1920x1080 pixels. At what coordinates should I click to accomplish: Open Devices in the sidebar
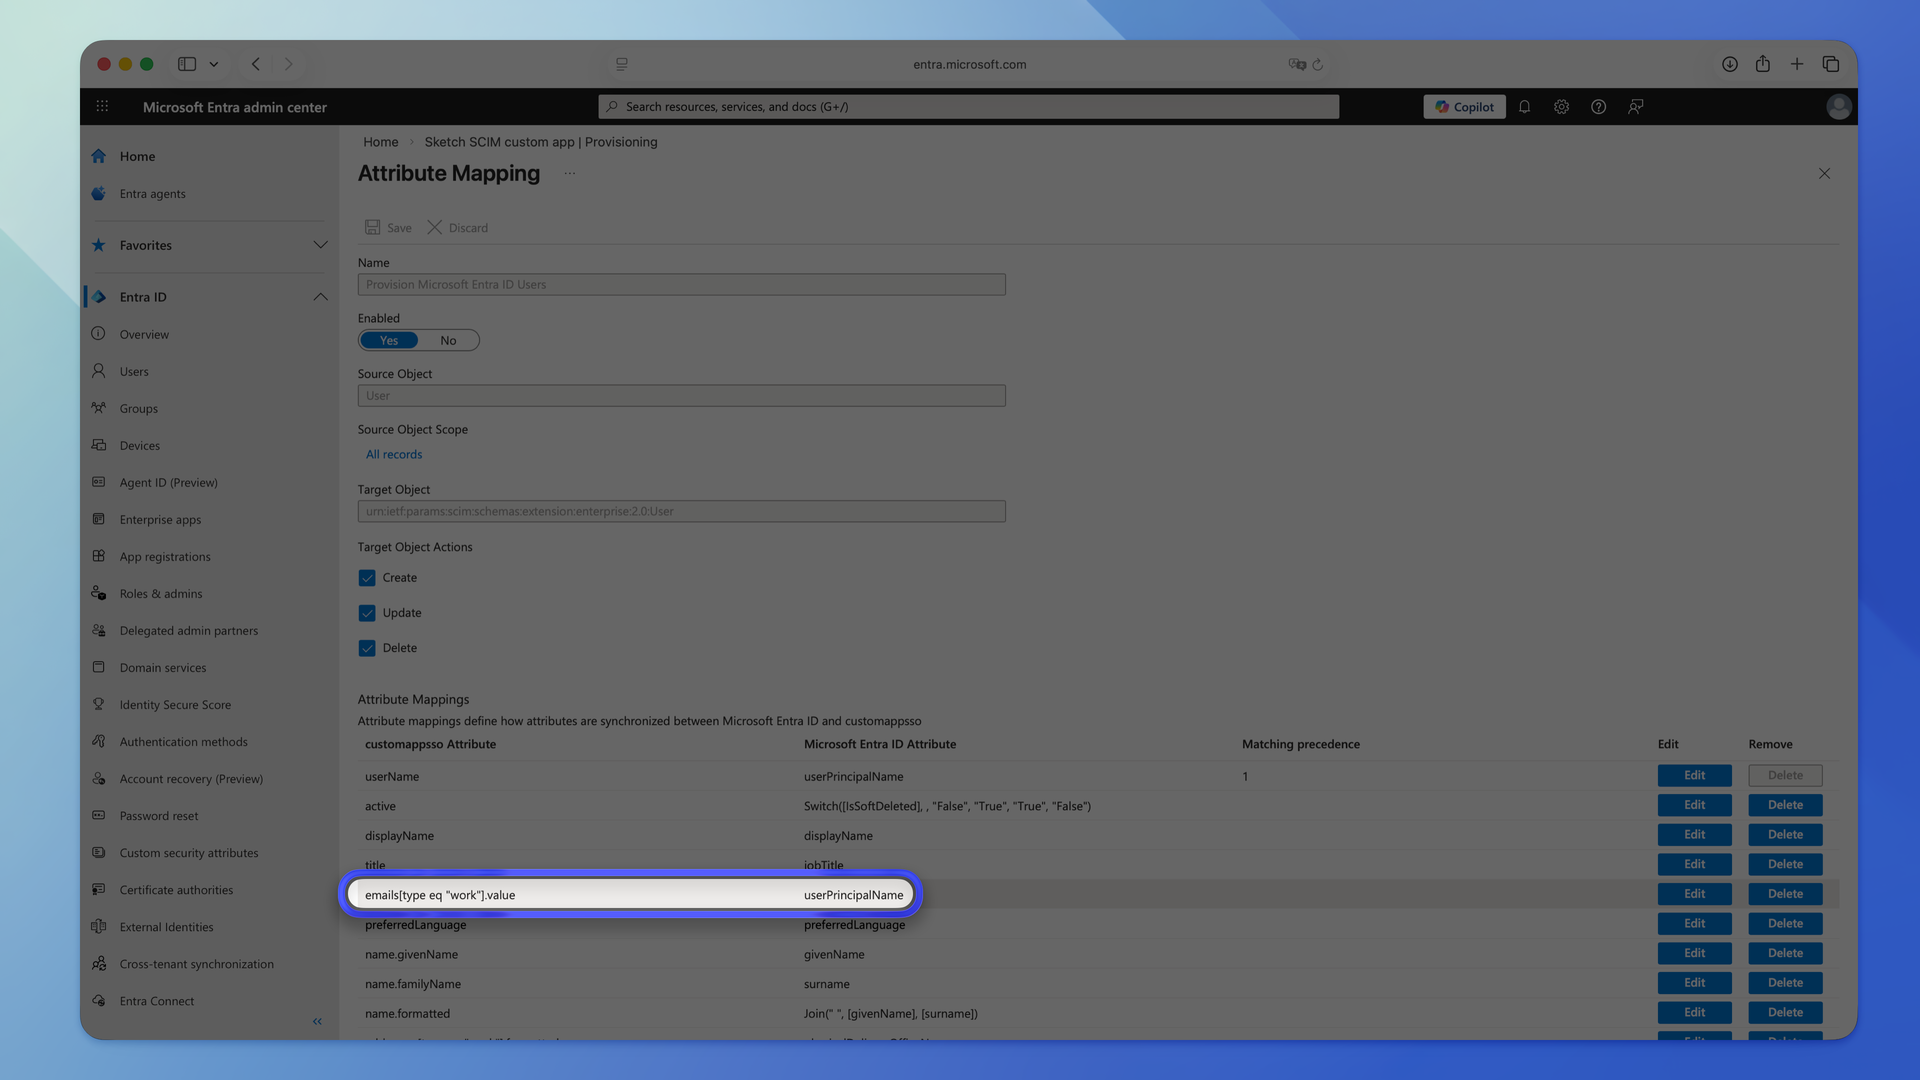pyautogui.click(x=139, y=445)
